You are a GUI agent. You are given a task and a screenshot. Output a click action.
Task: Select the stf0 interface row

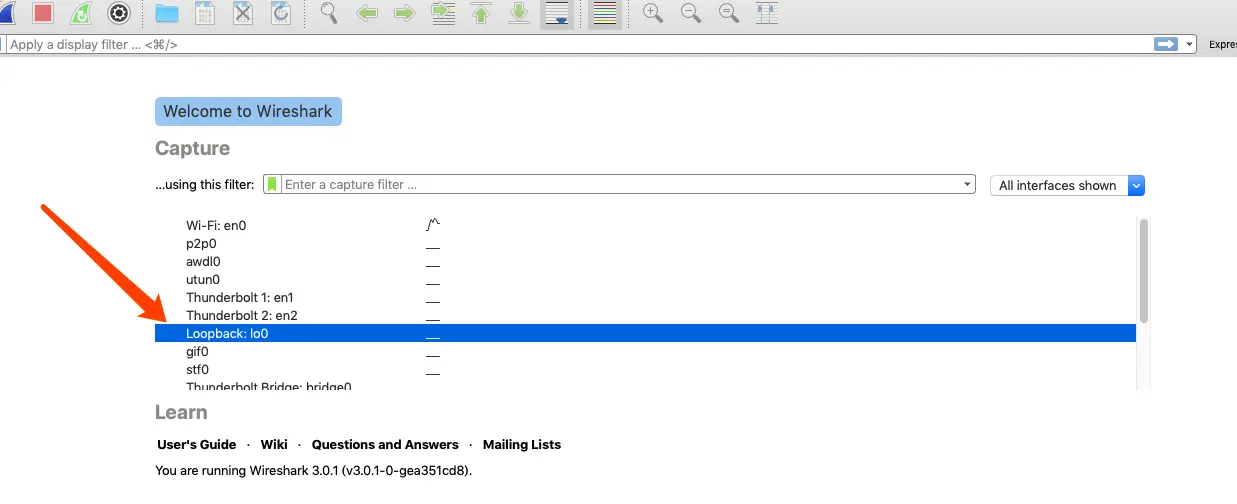tap(645, 369)
